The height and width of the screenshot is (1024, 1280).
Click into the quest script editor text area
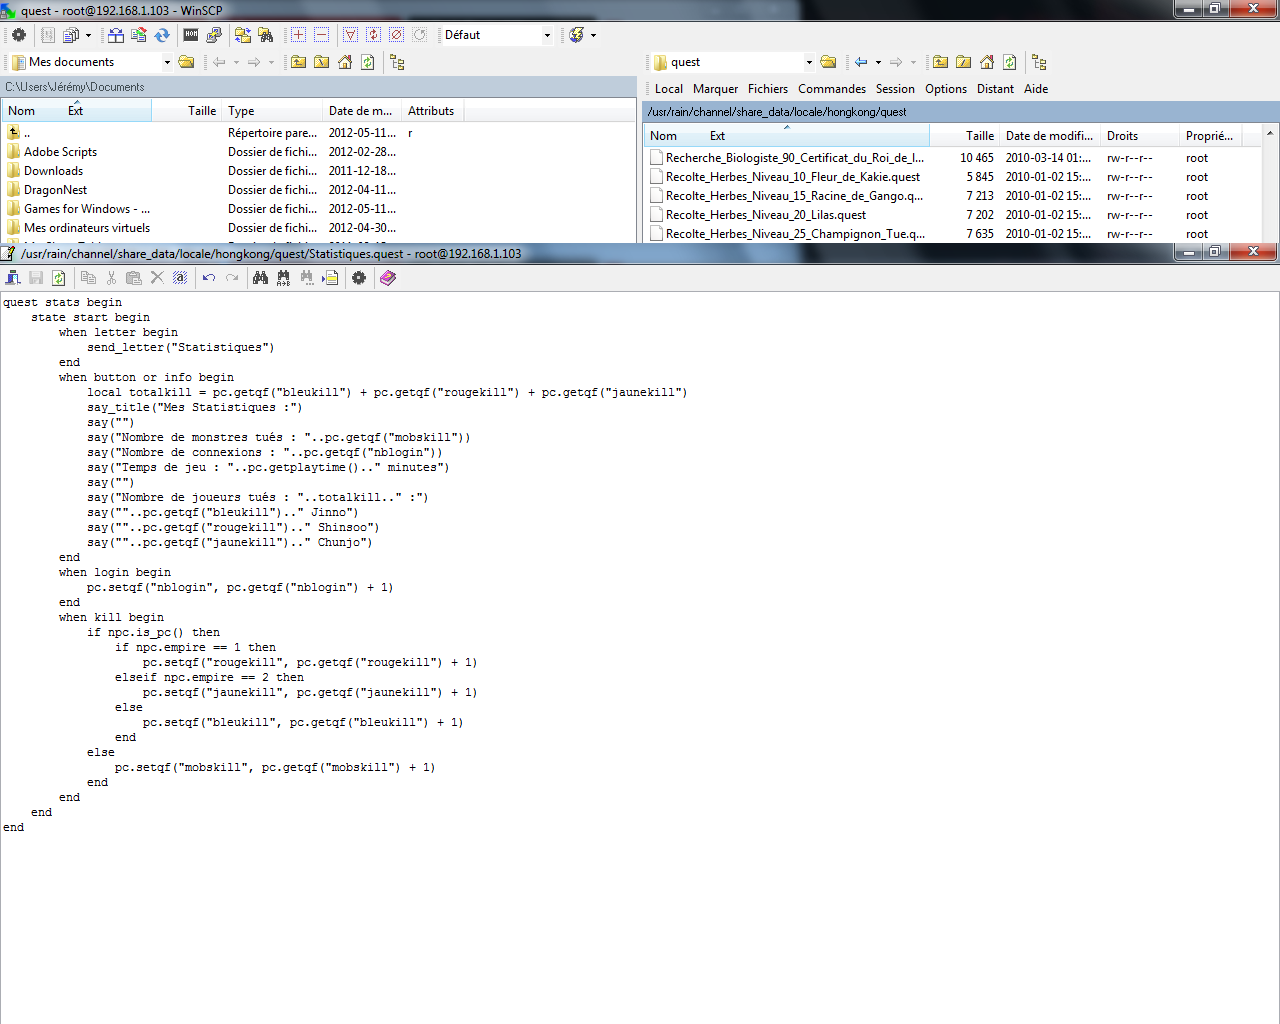(x=639, y=657)
